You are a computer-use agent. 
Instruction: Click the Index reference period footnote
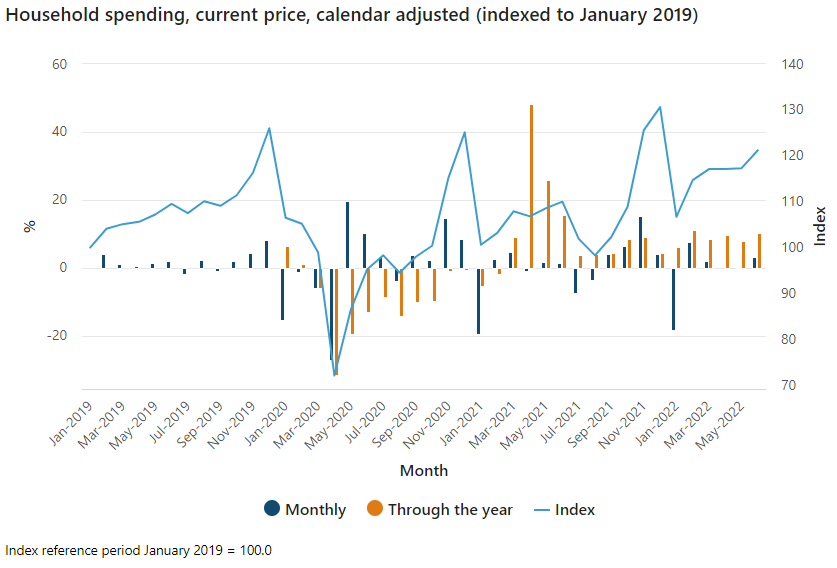point(139,551)
